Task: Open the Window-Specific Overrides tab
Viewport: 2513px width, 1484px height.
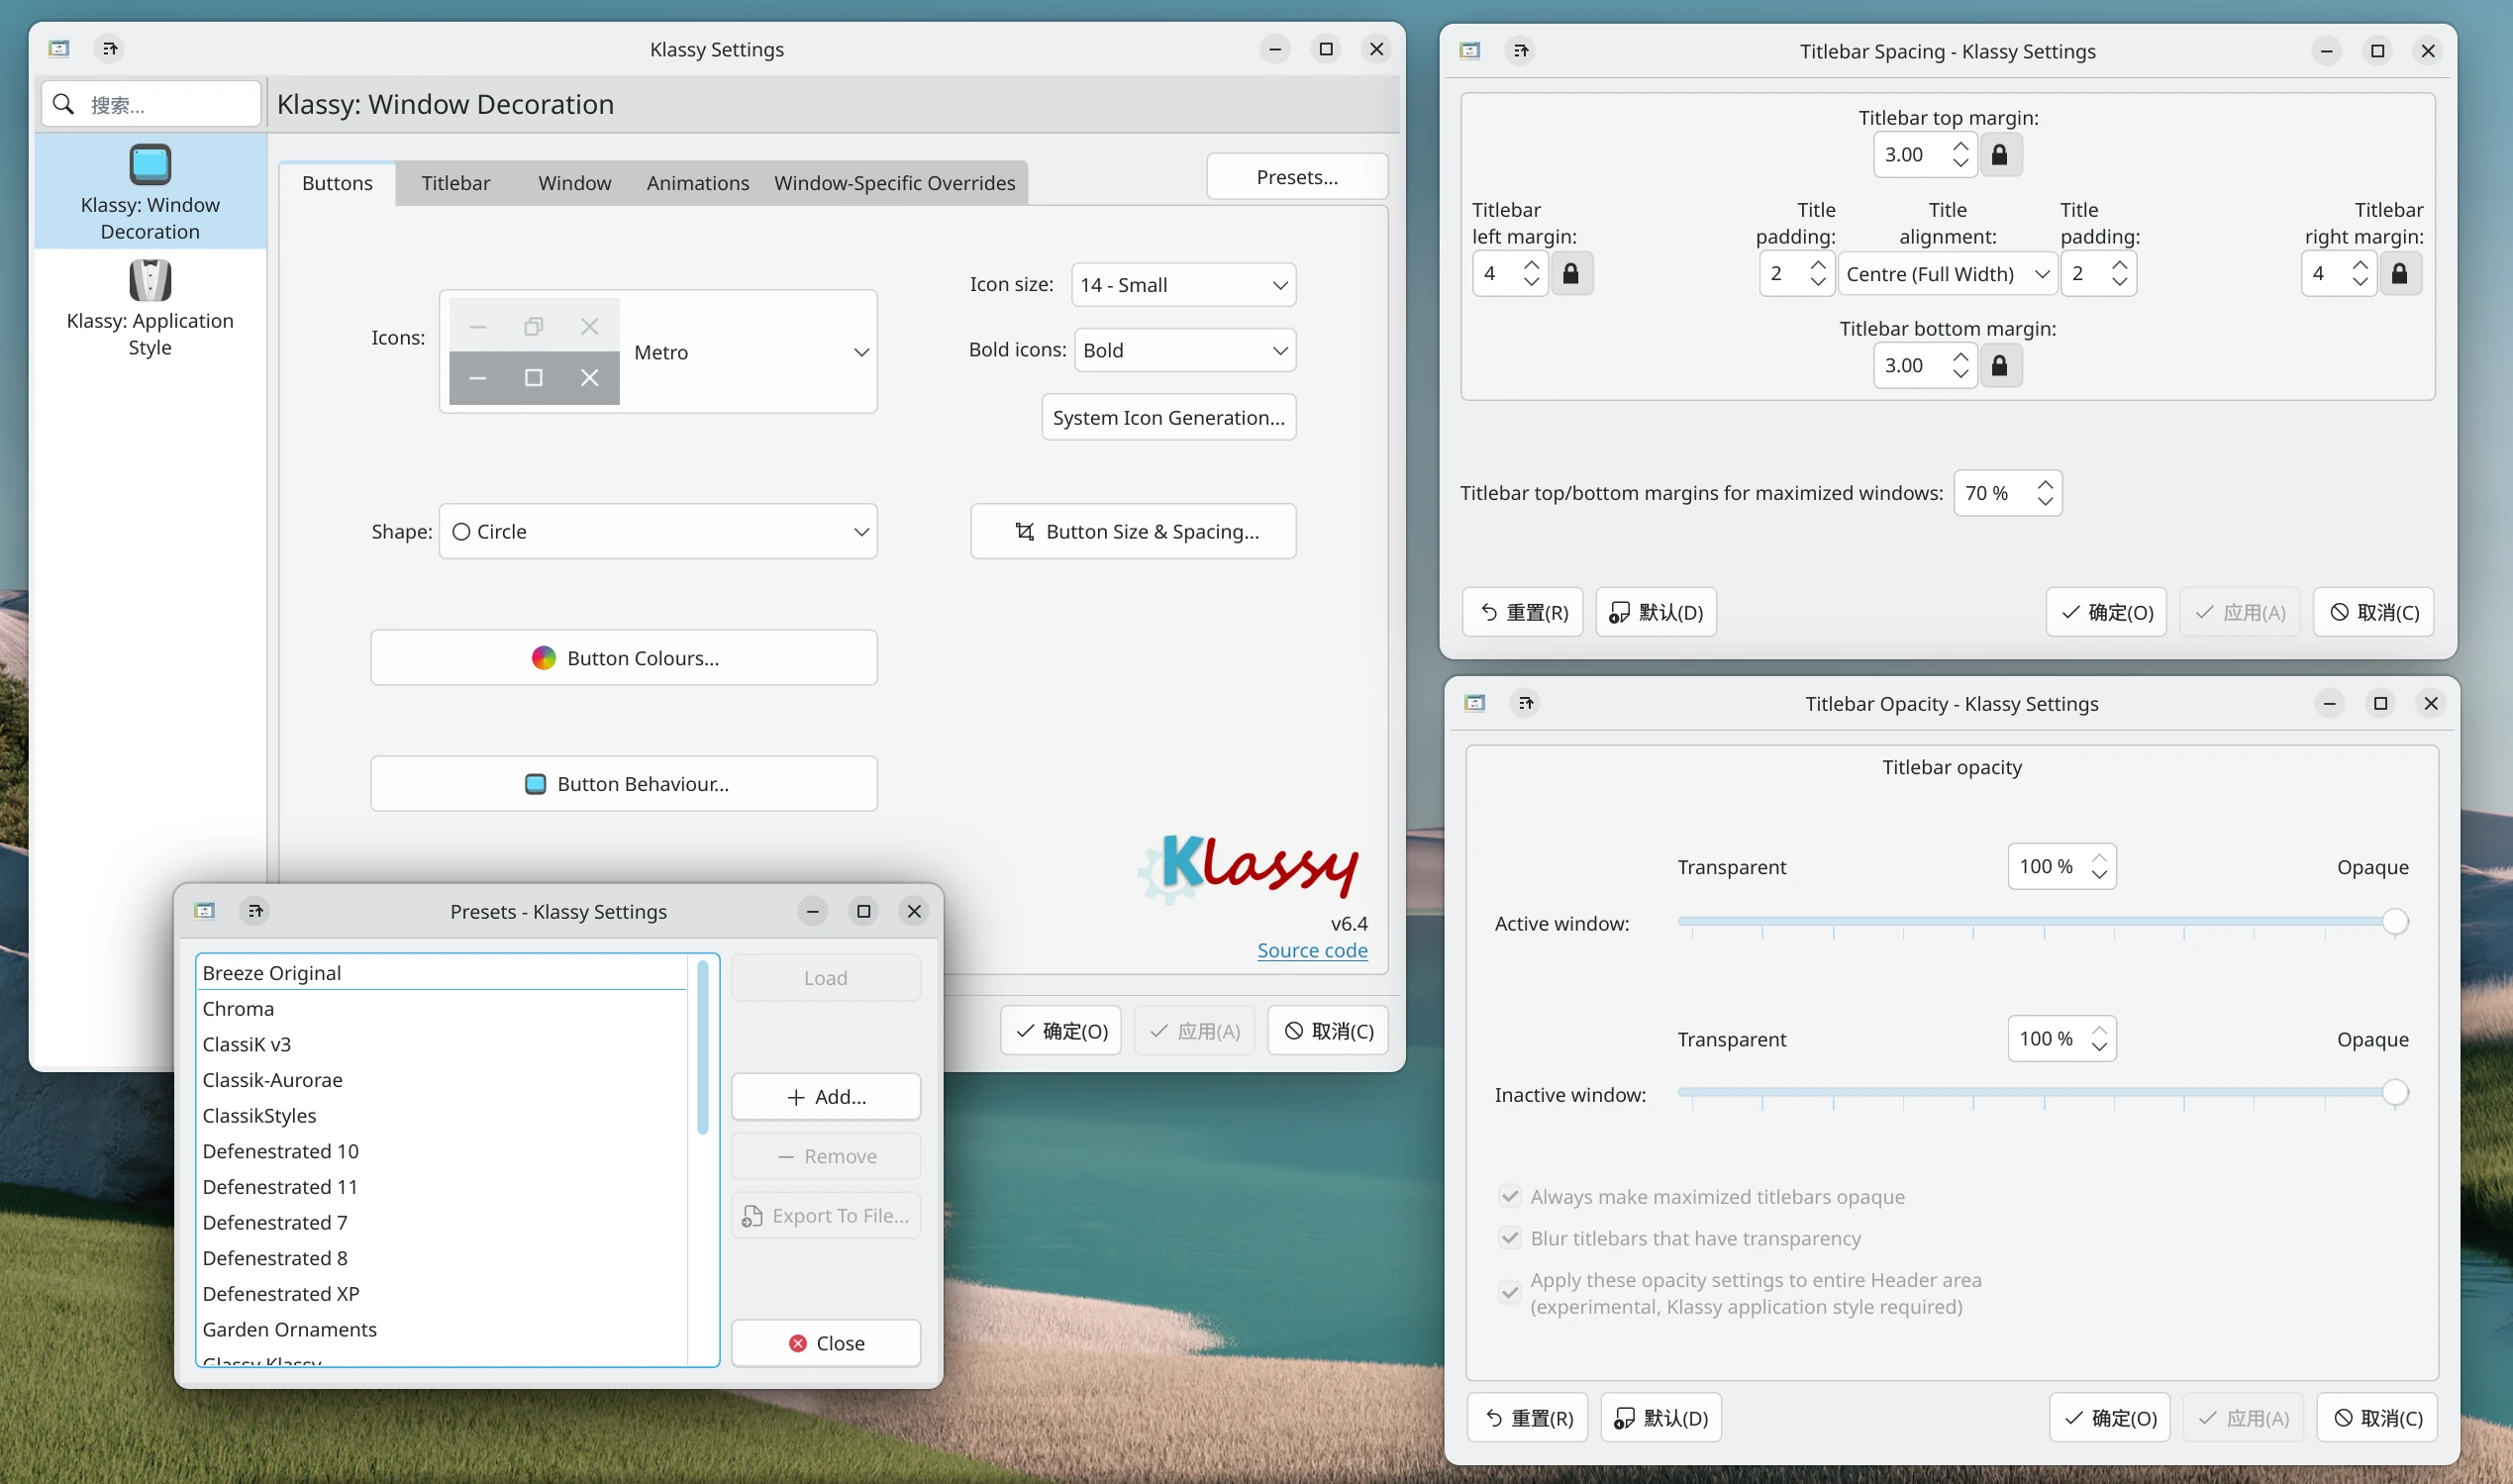Action: [894, 183]
